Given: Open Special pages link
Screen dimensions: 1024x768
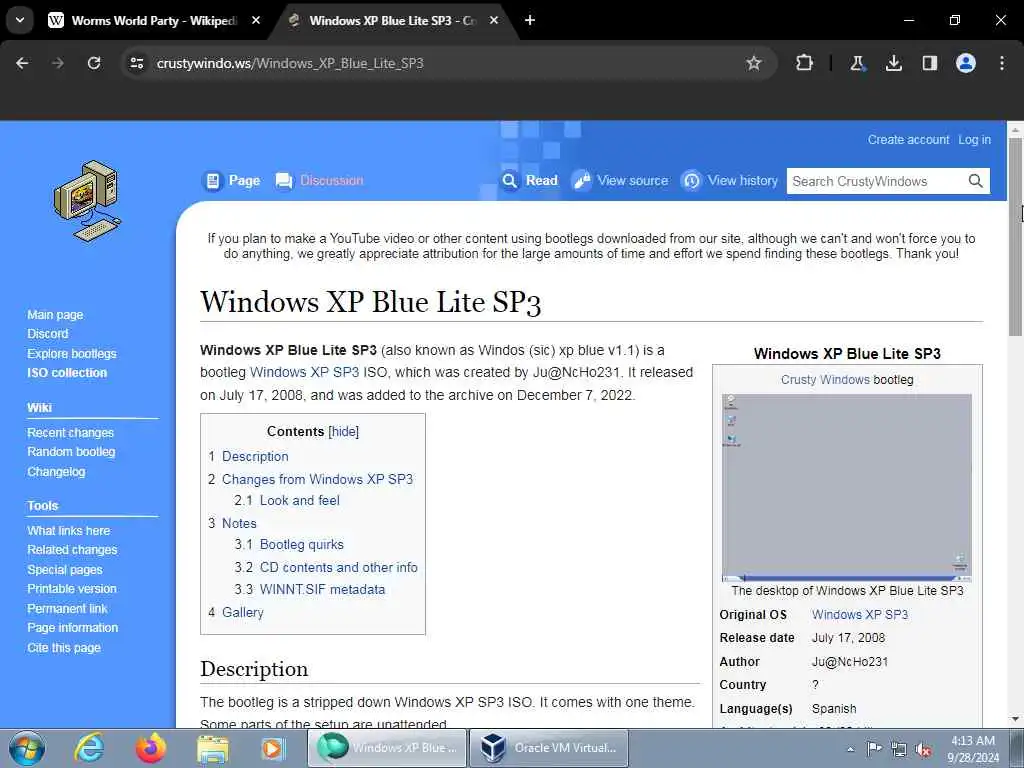Looking at the screenshot, I should tap(65, 569).
